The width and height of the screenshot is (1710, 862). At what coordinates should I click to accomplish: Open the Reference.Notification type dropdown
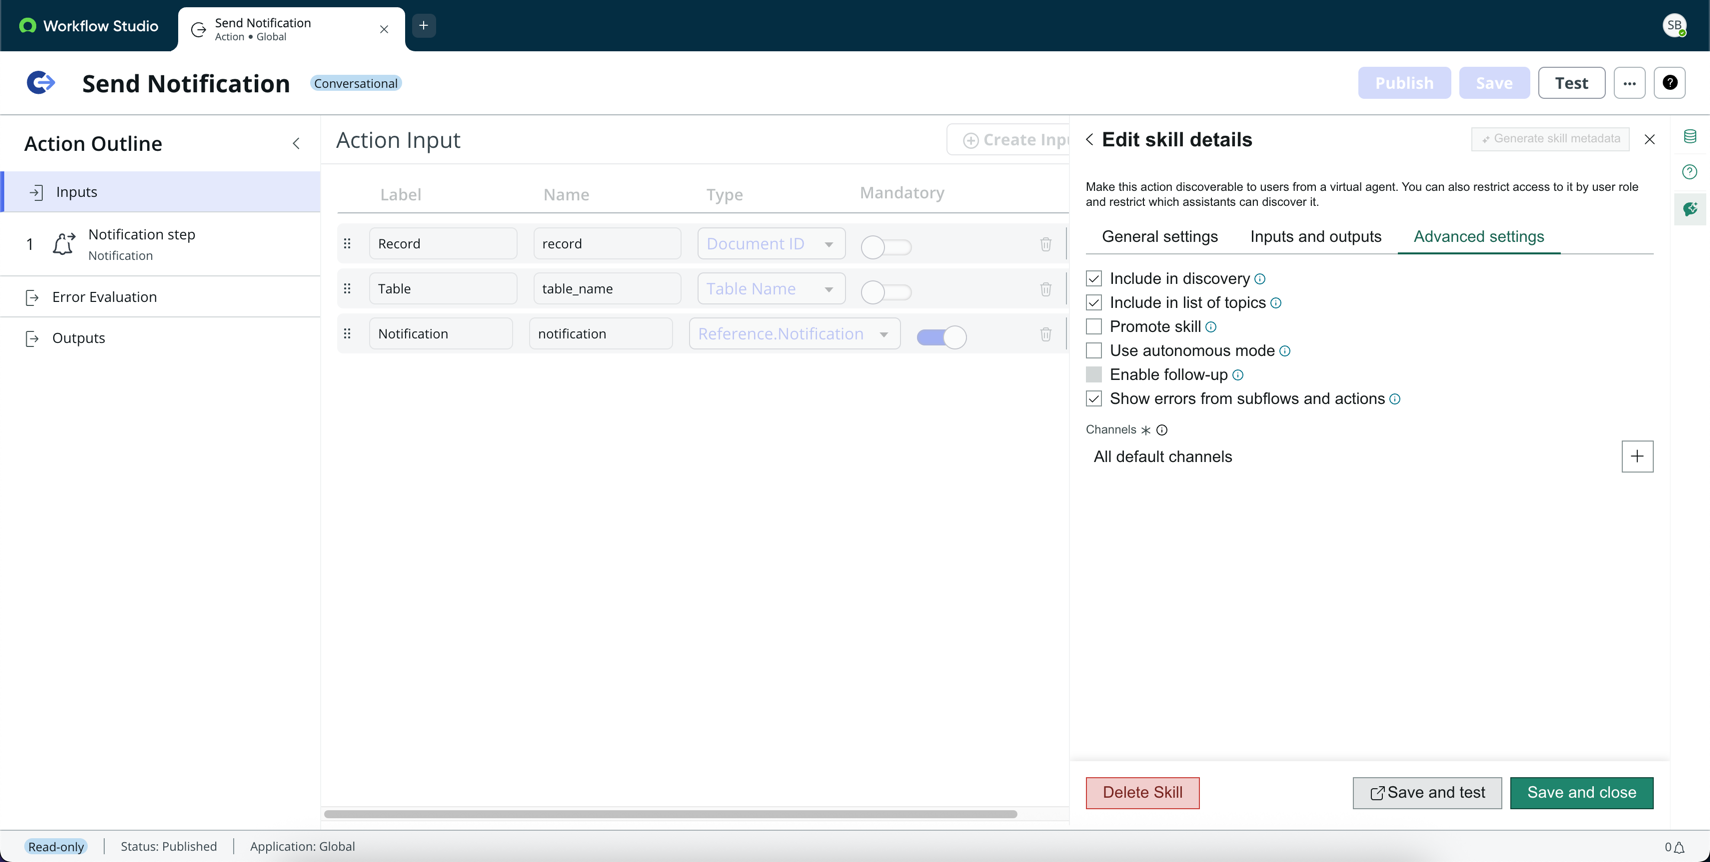(794, 334)
